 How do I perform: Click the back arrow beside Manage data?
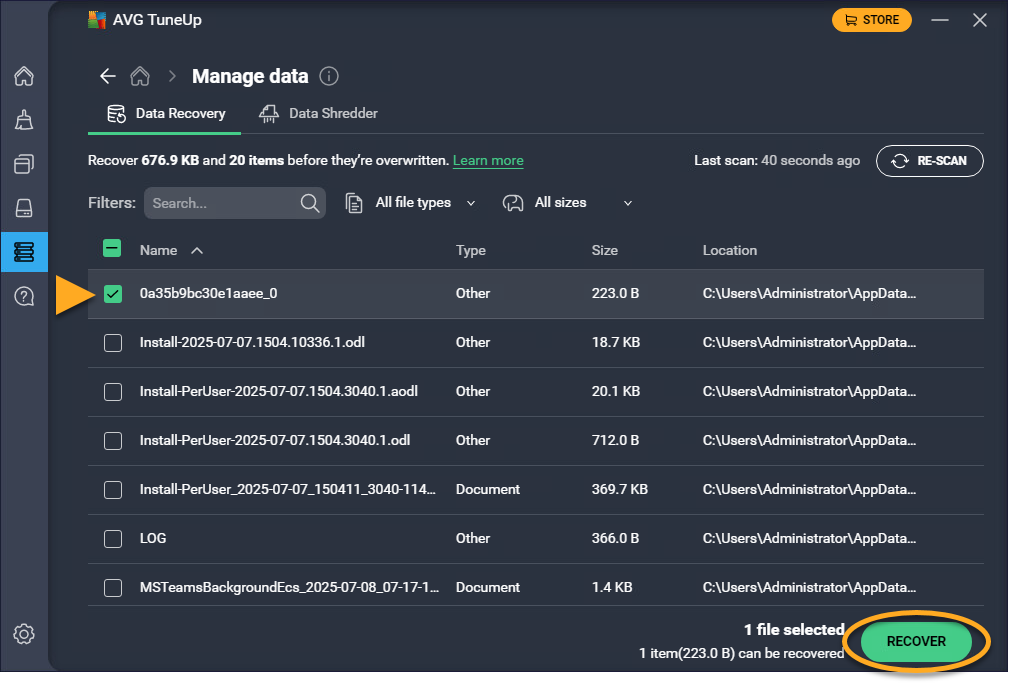tap(108, 77)
